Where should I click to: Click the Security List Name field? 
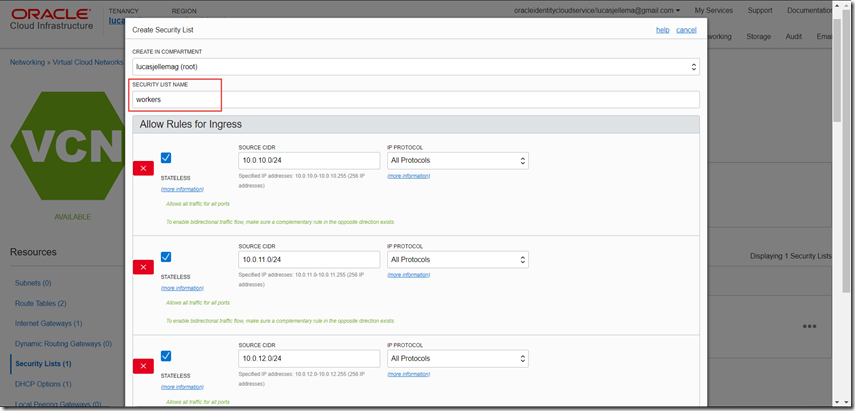pos(416,100)
